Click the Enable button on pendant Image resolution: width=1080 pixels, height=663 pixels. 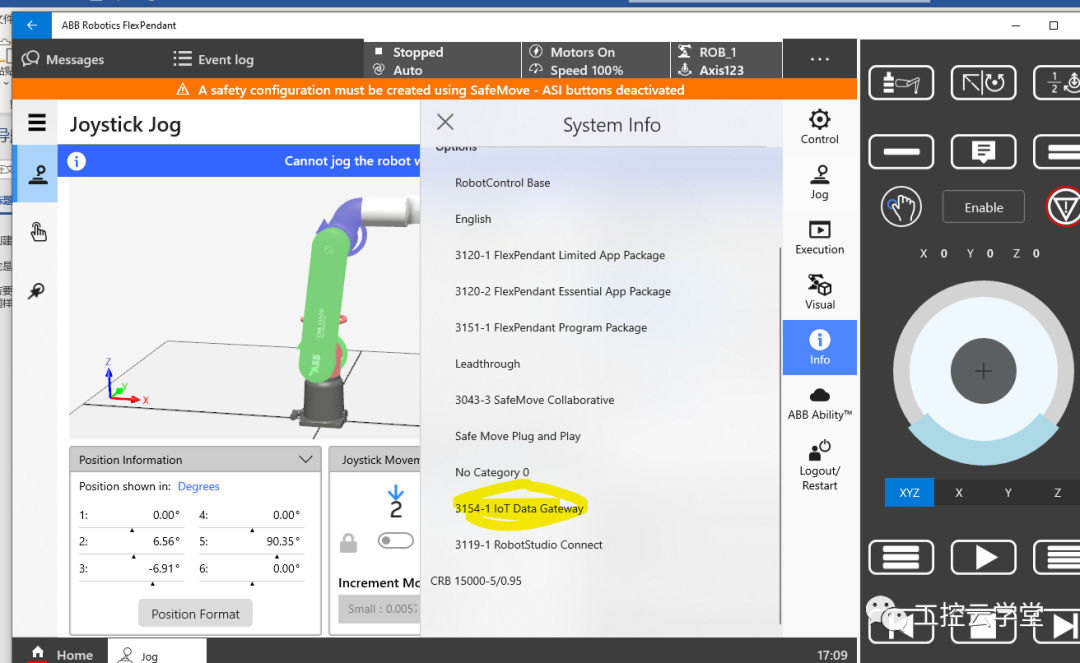(x=984, y=207)
